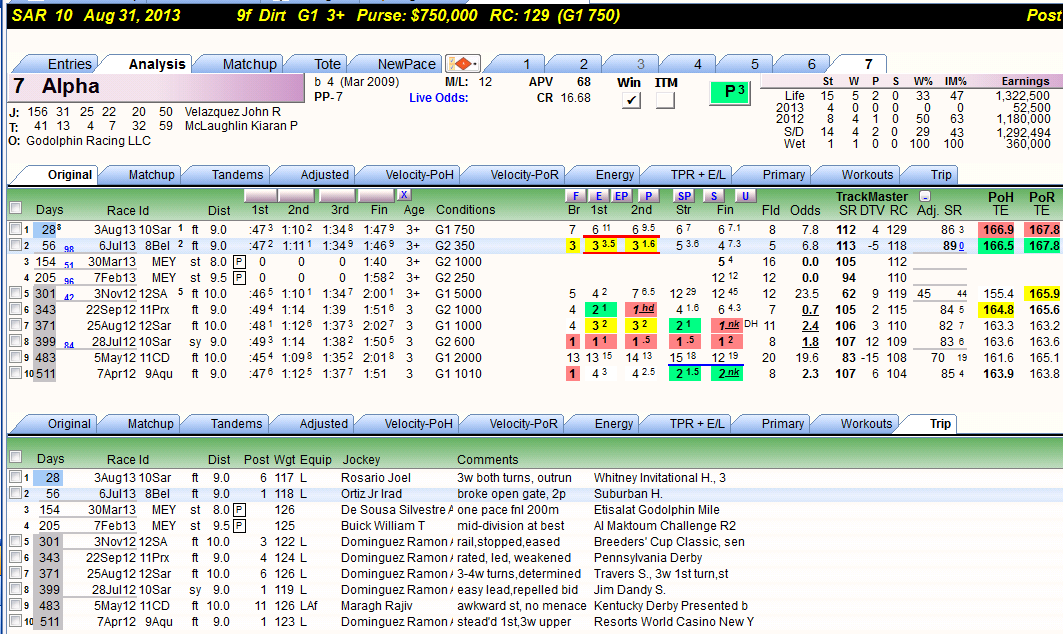Open the Energy tab in upper panel
The width and height of the screenshot is (1063, 634).
[x=614, y=175]
